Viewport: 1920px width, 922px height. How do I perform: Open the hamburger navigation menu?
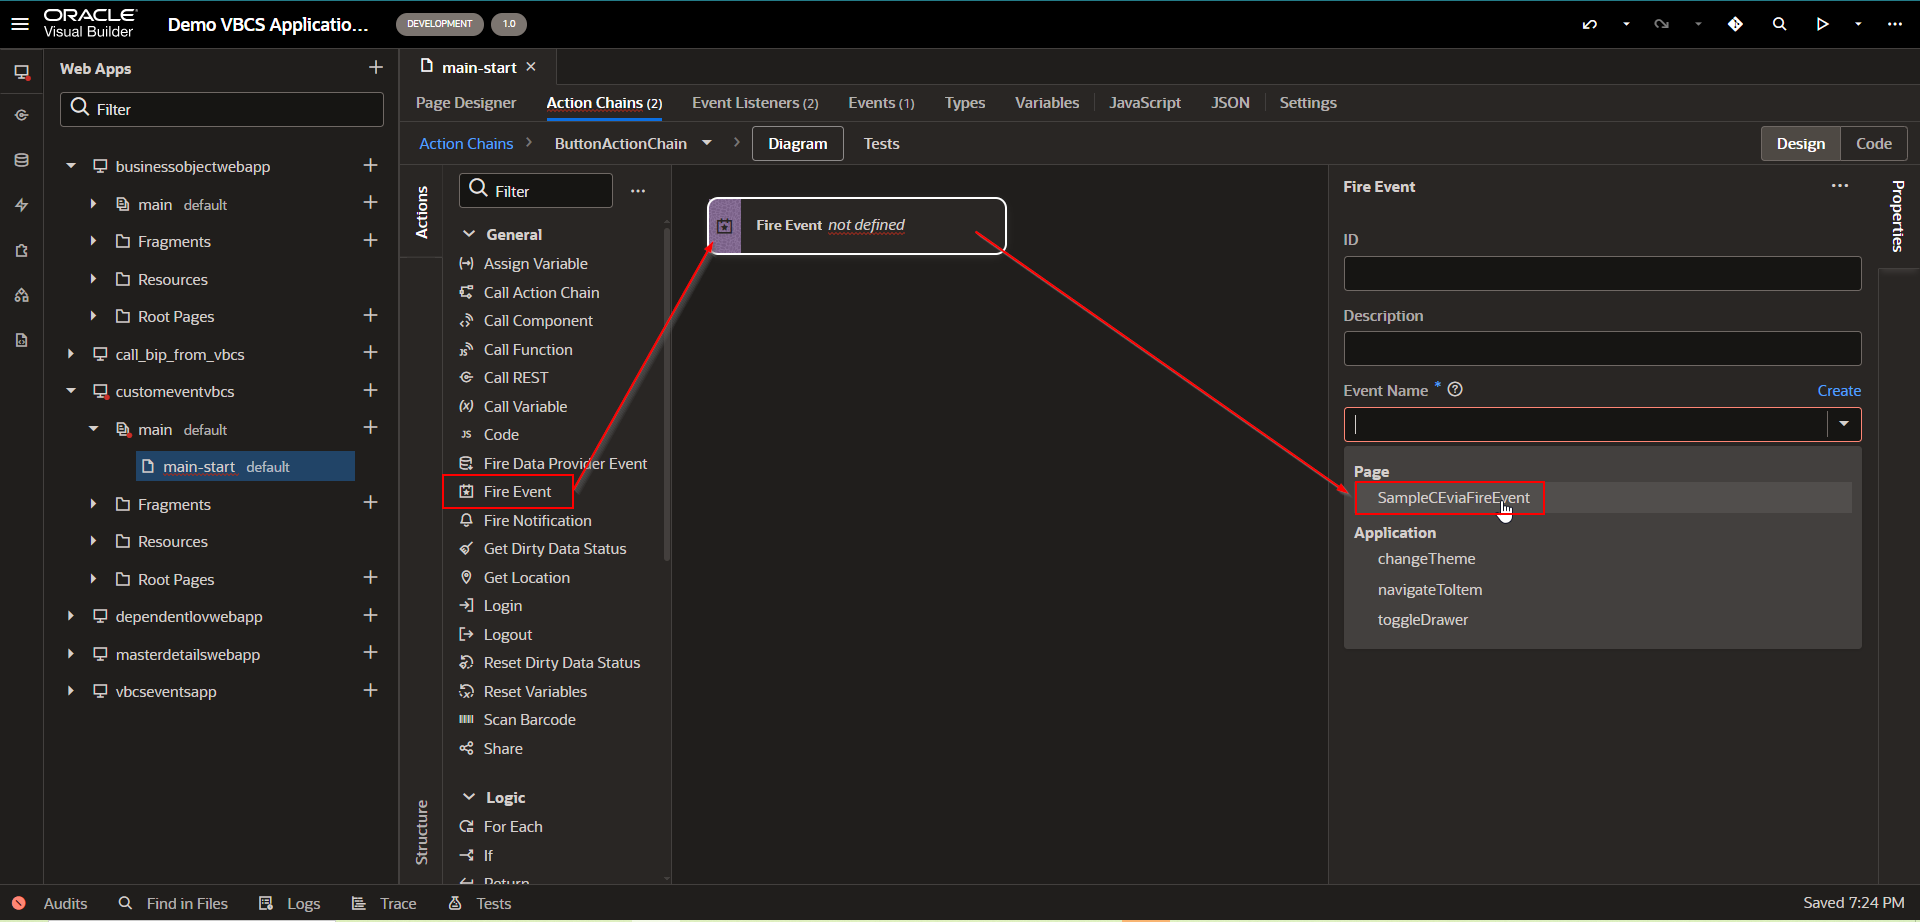[x=20, y=24]
